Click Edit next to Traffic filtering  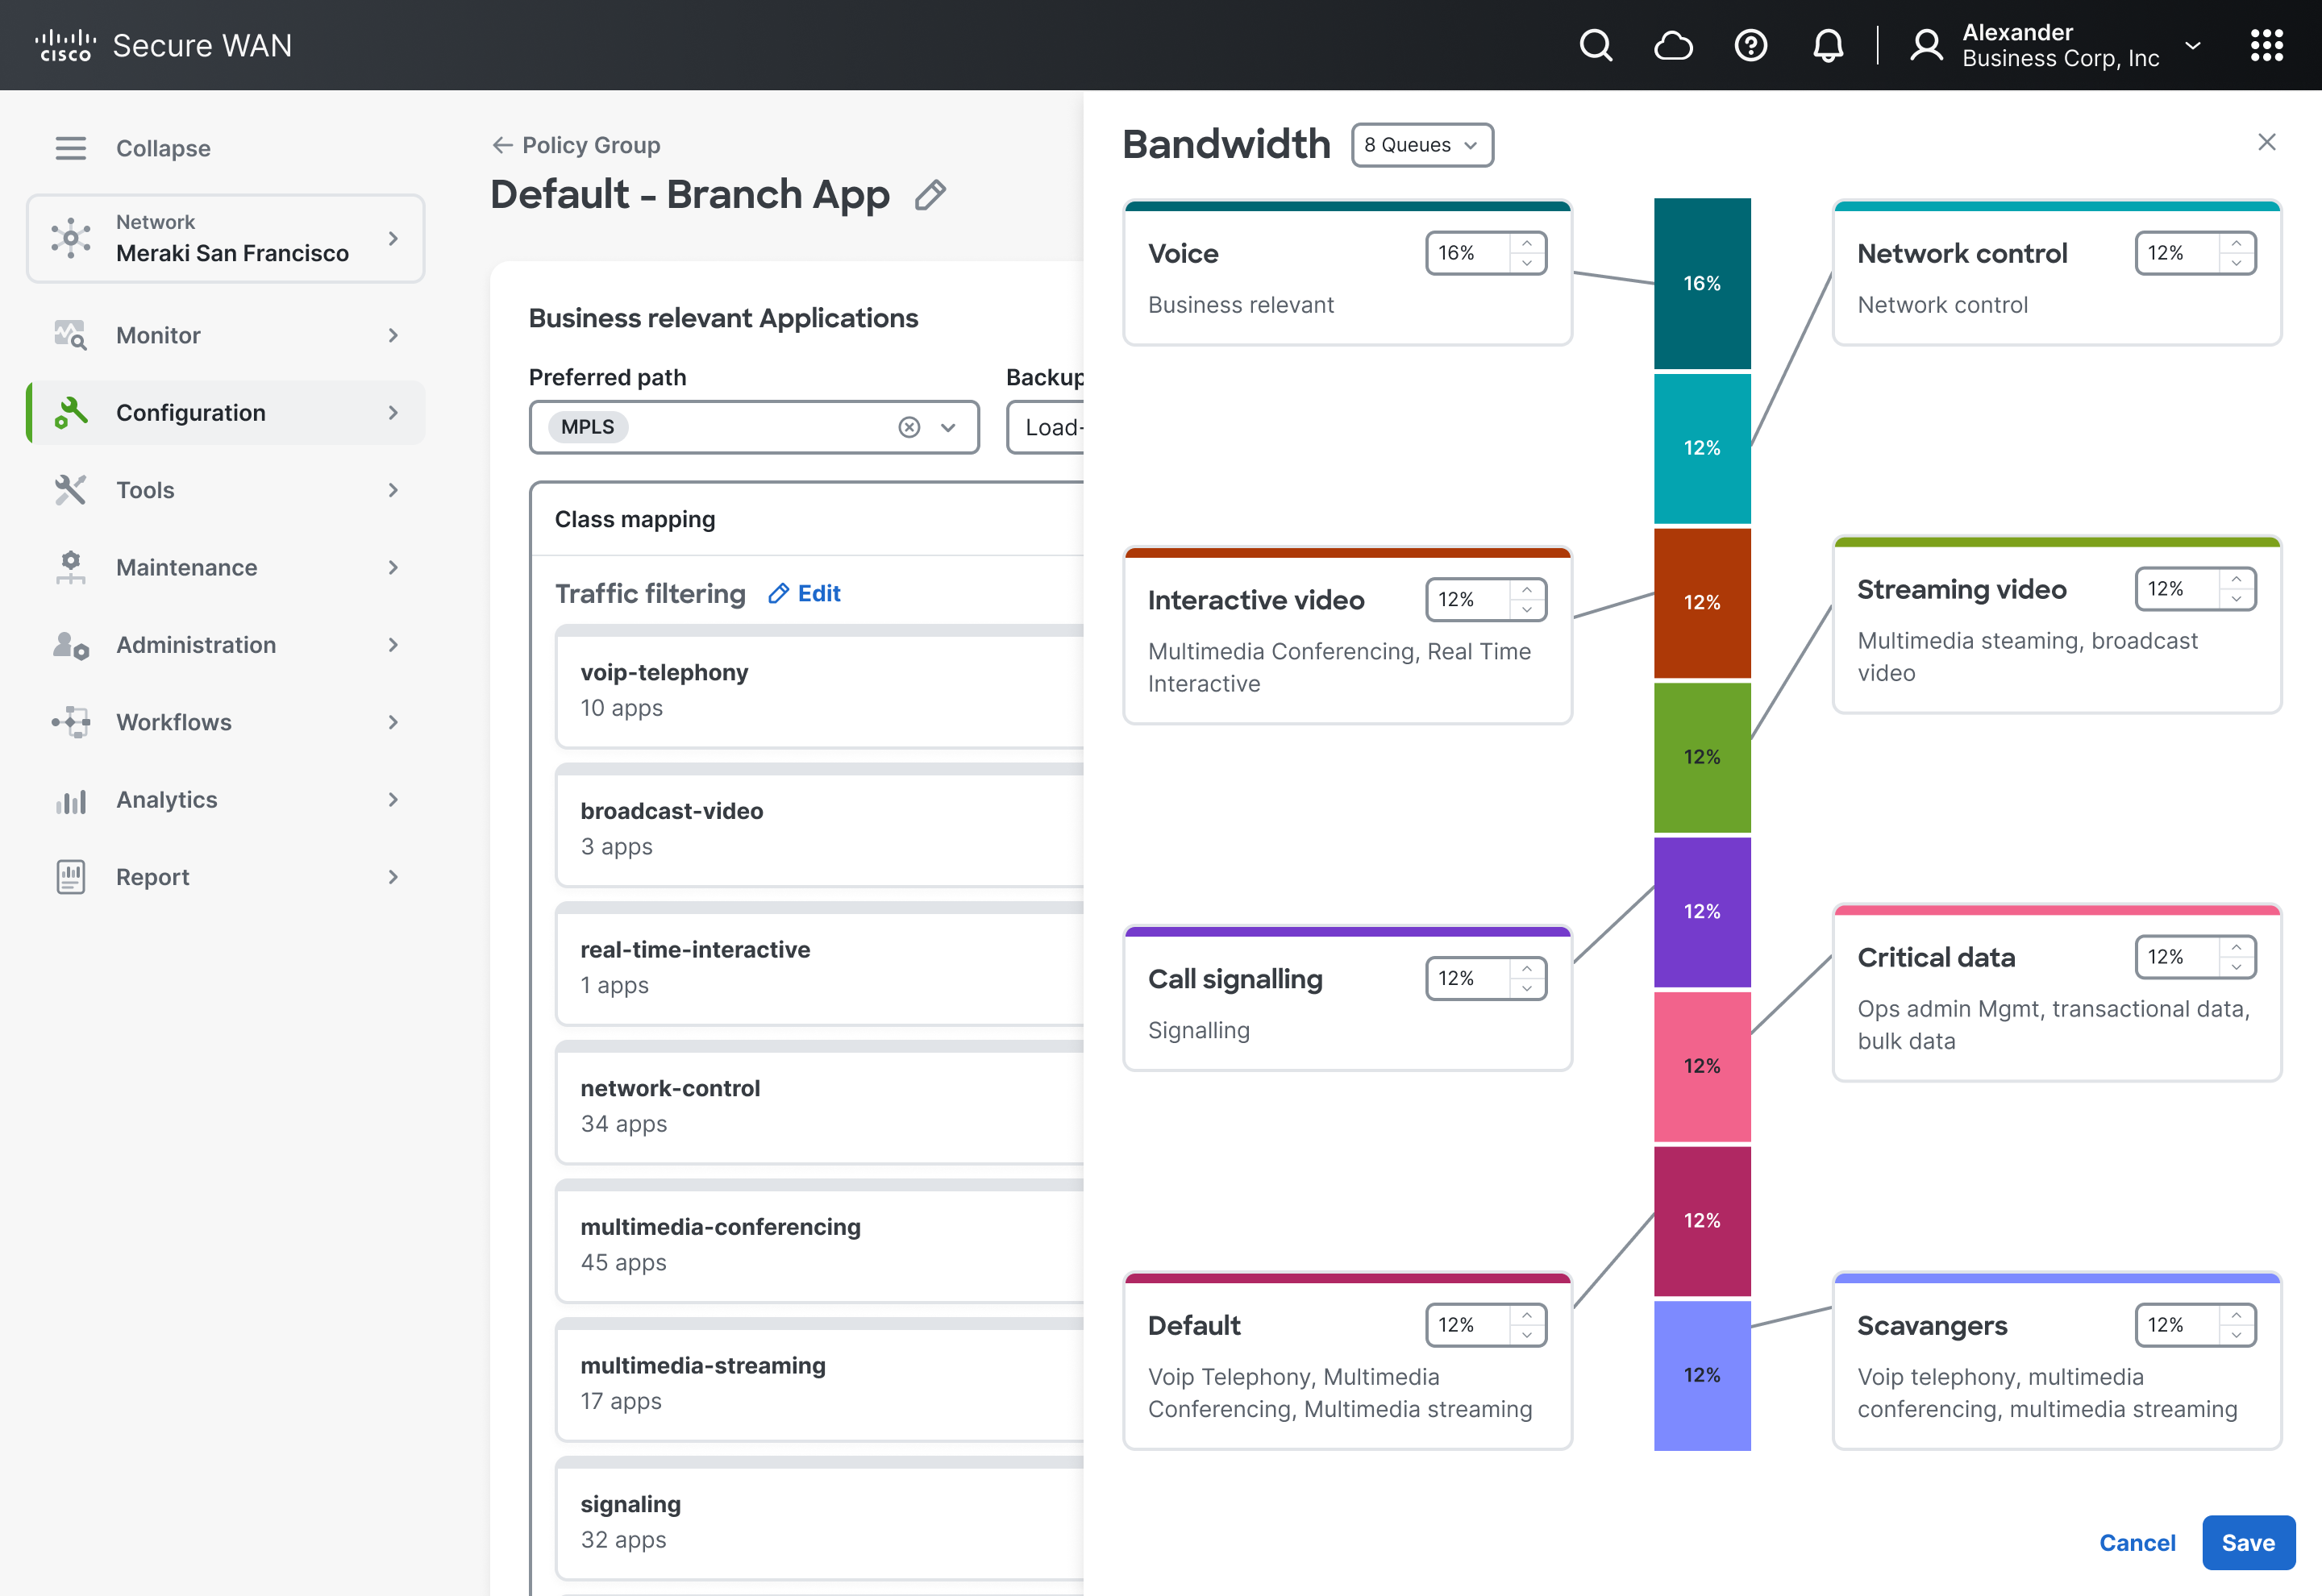coord(804,594)
